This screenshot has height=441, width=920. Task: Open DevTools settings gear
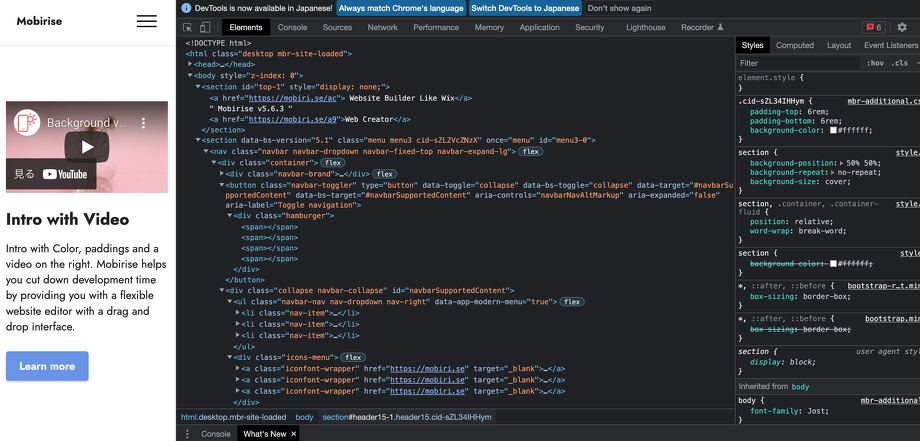coord(902,28)
